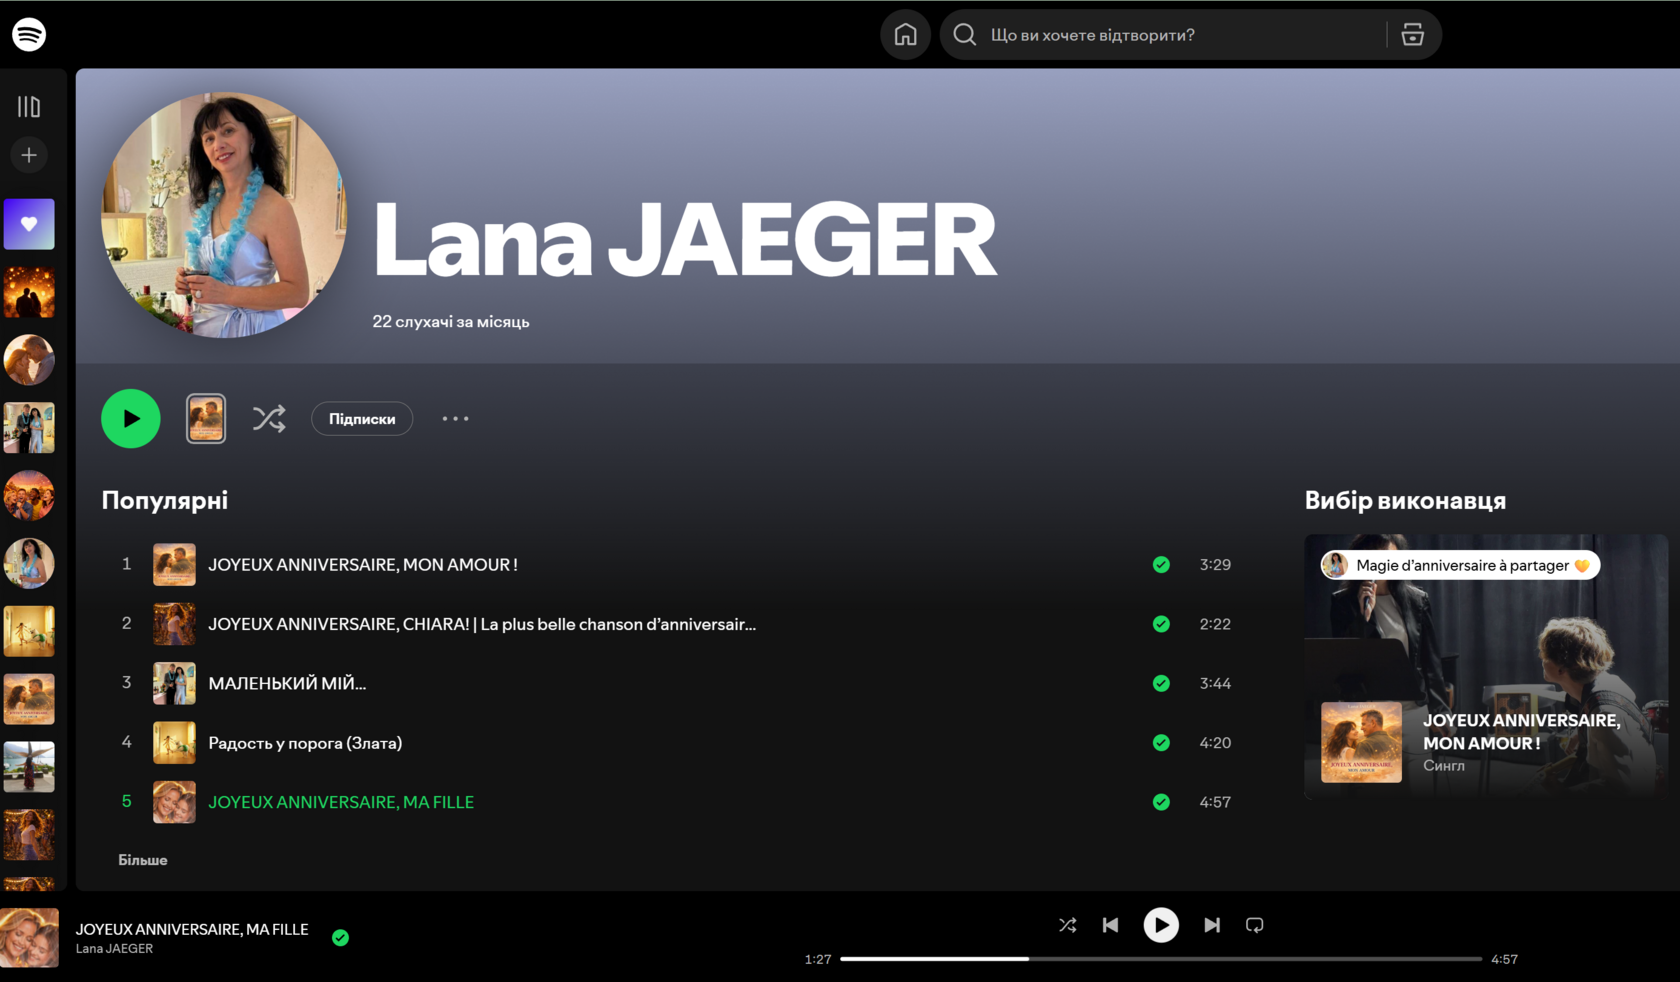Click the Spotify logo

29,34
